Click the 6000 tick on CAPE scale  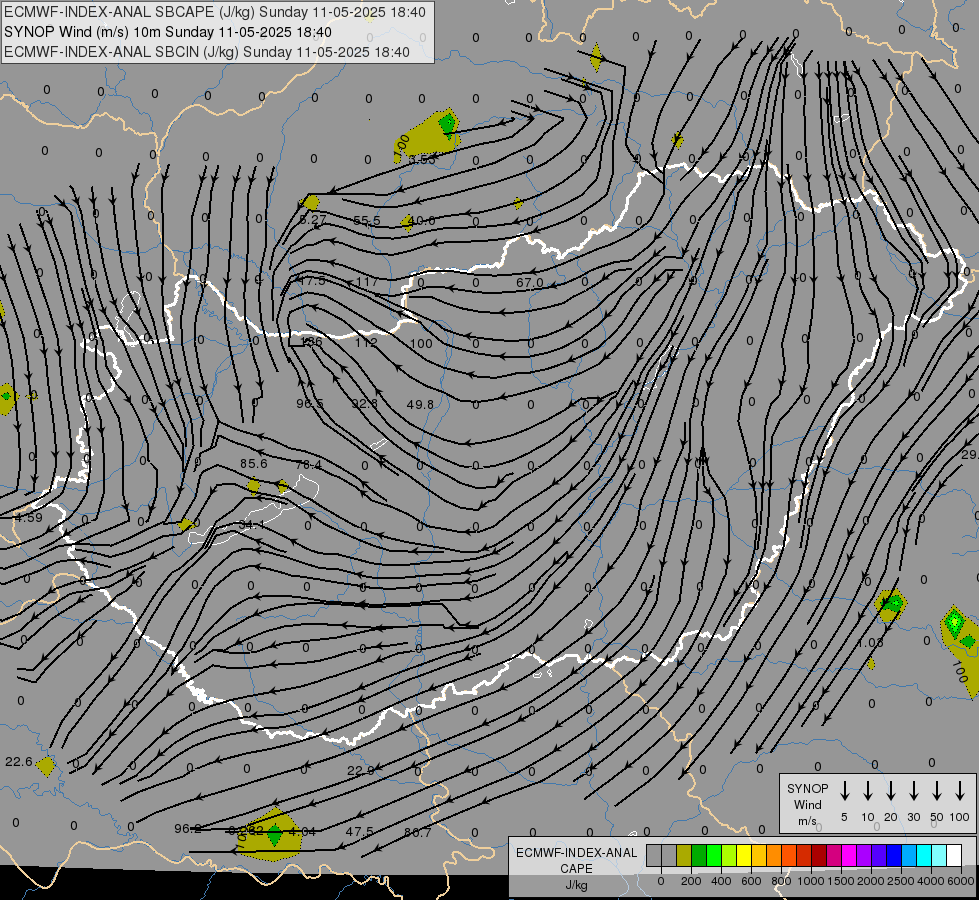pos(960,881)
